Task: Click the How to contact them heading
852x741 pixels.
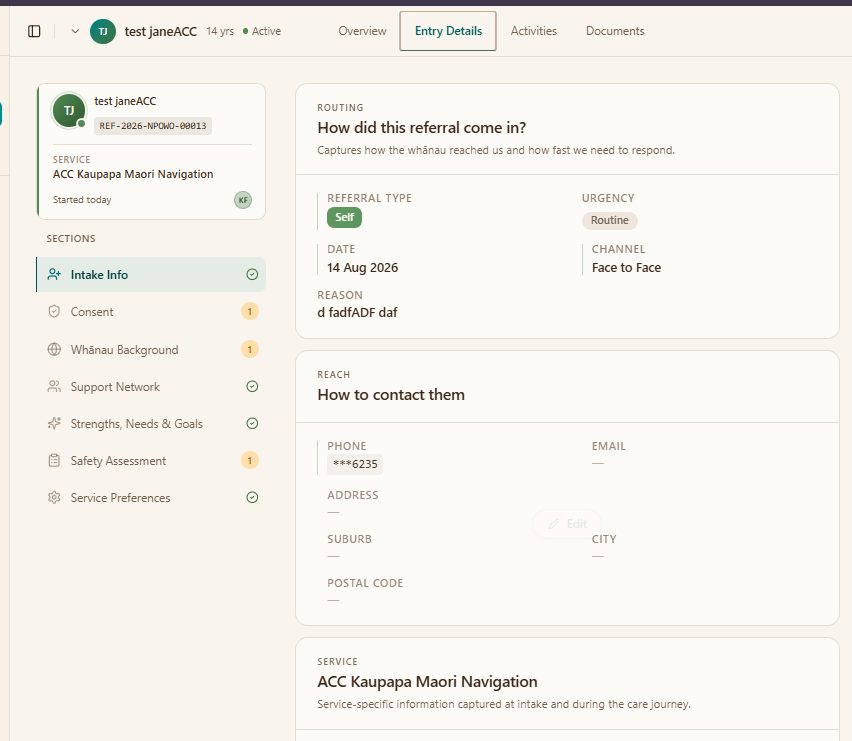Action: click(391, 394)
